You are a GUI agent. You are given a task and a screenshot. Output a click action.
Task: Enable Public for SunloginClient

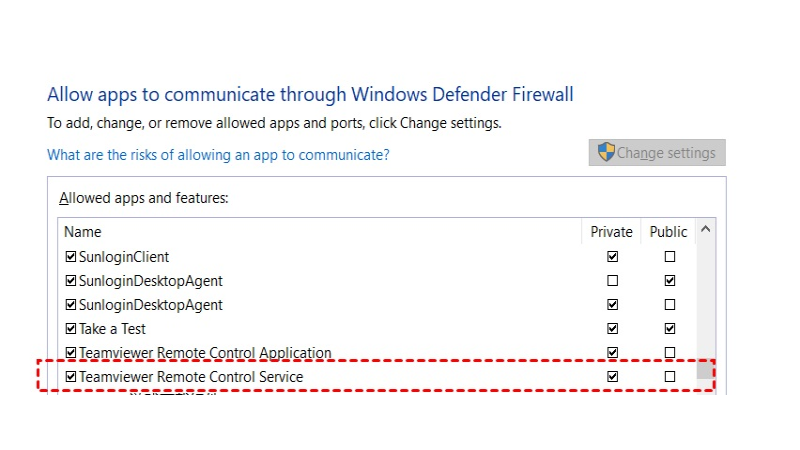click(x=670, y=256)
